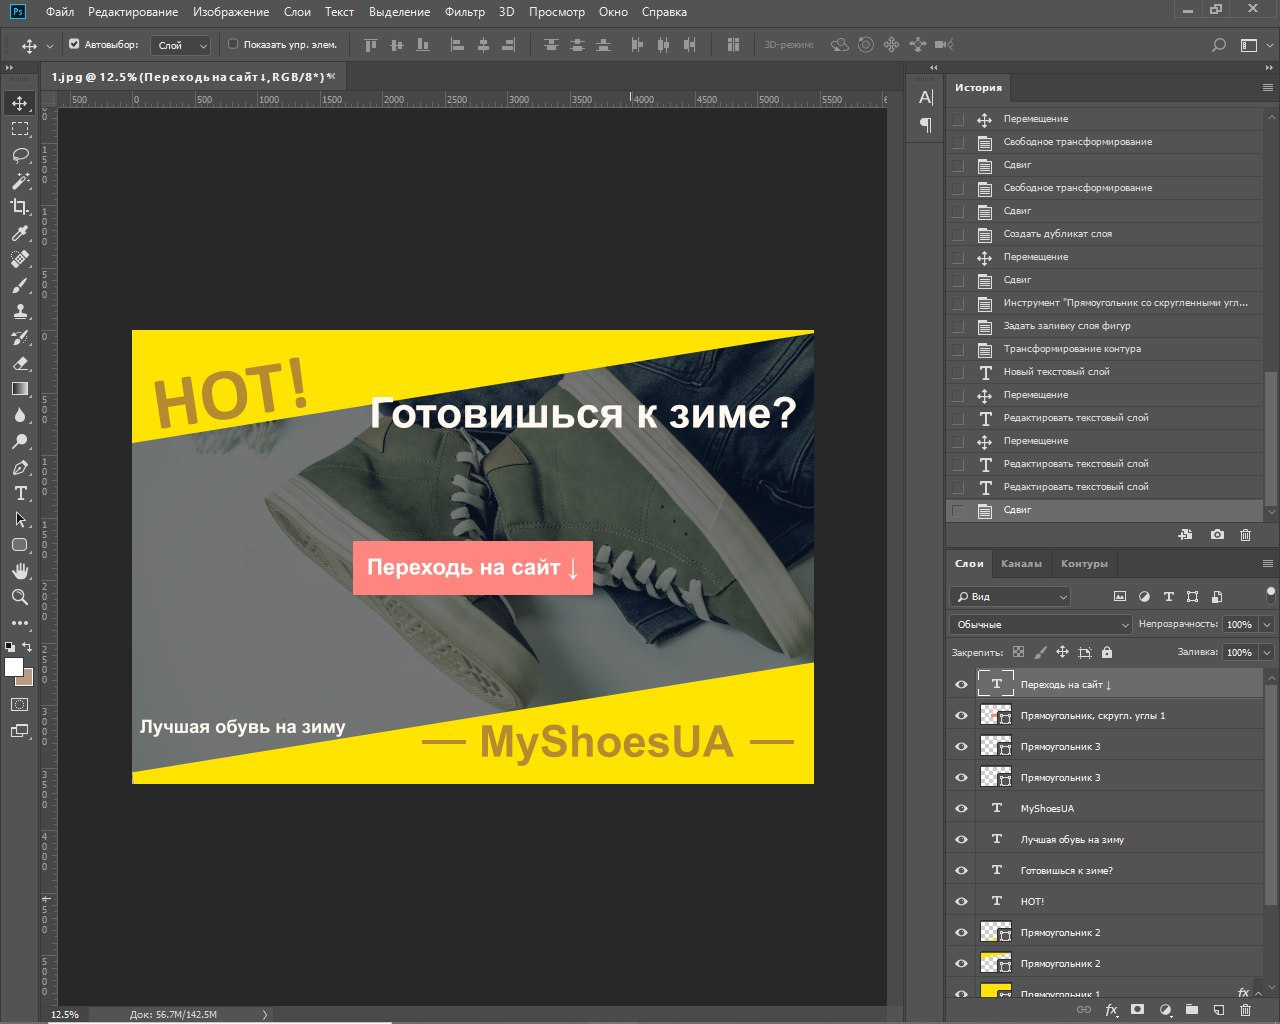This screenshot has width=1280, height=1024.
Task: Select the Magic Wand tool
Action: [20, 181]
